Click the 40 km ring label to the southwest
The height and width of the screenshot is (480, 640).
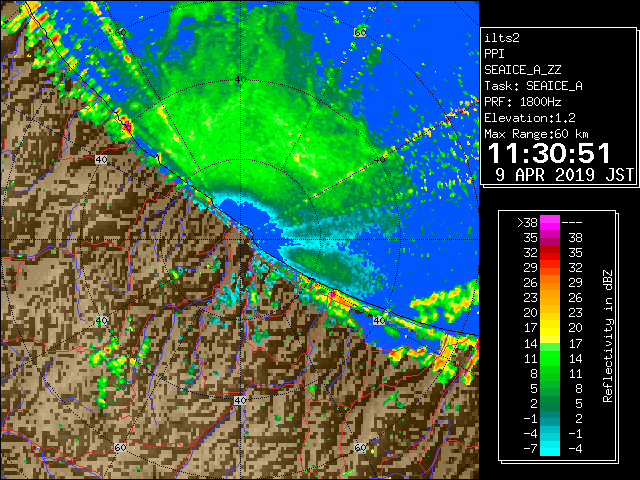click(x=101, y=320)
